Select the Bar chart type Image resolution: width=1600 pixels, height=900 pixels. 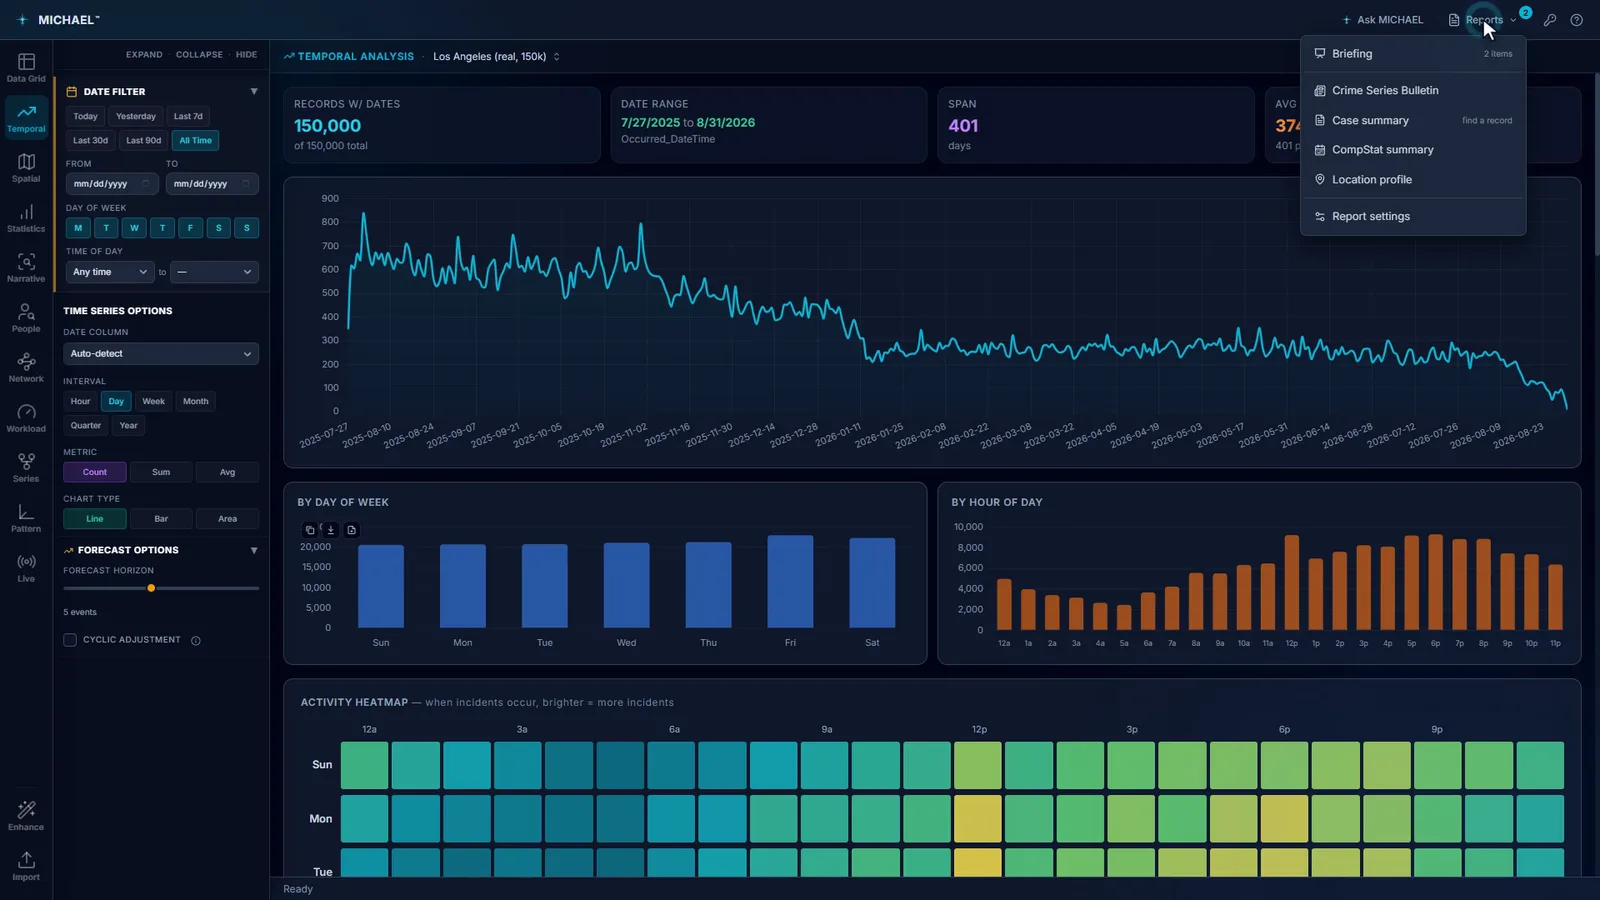(161, 519)
